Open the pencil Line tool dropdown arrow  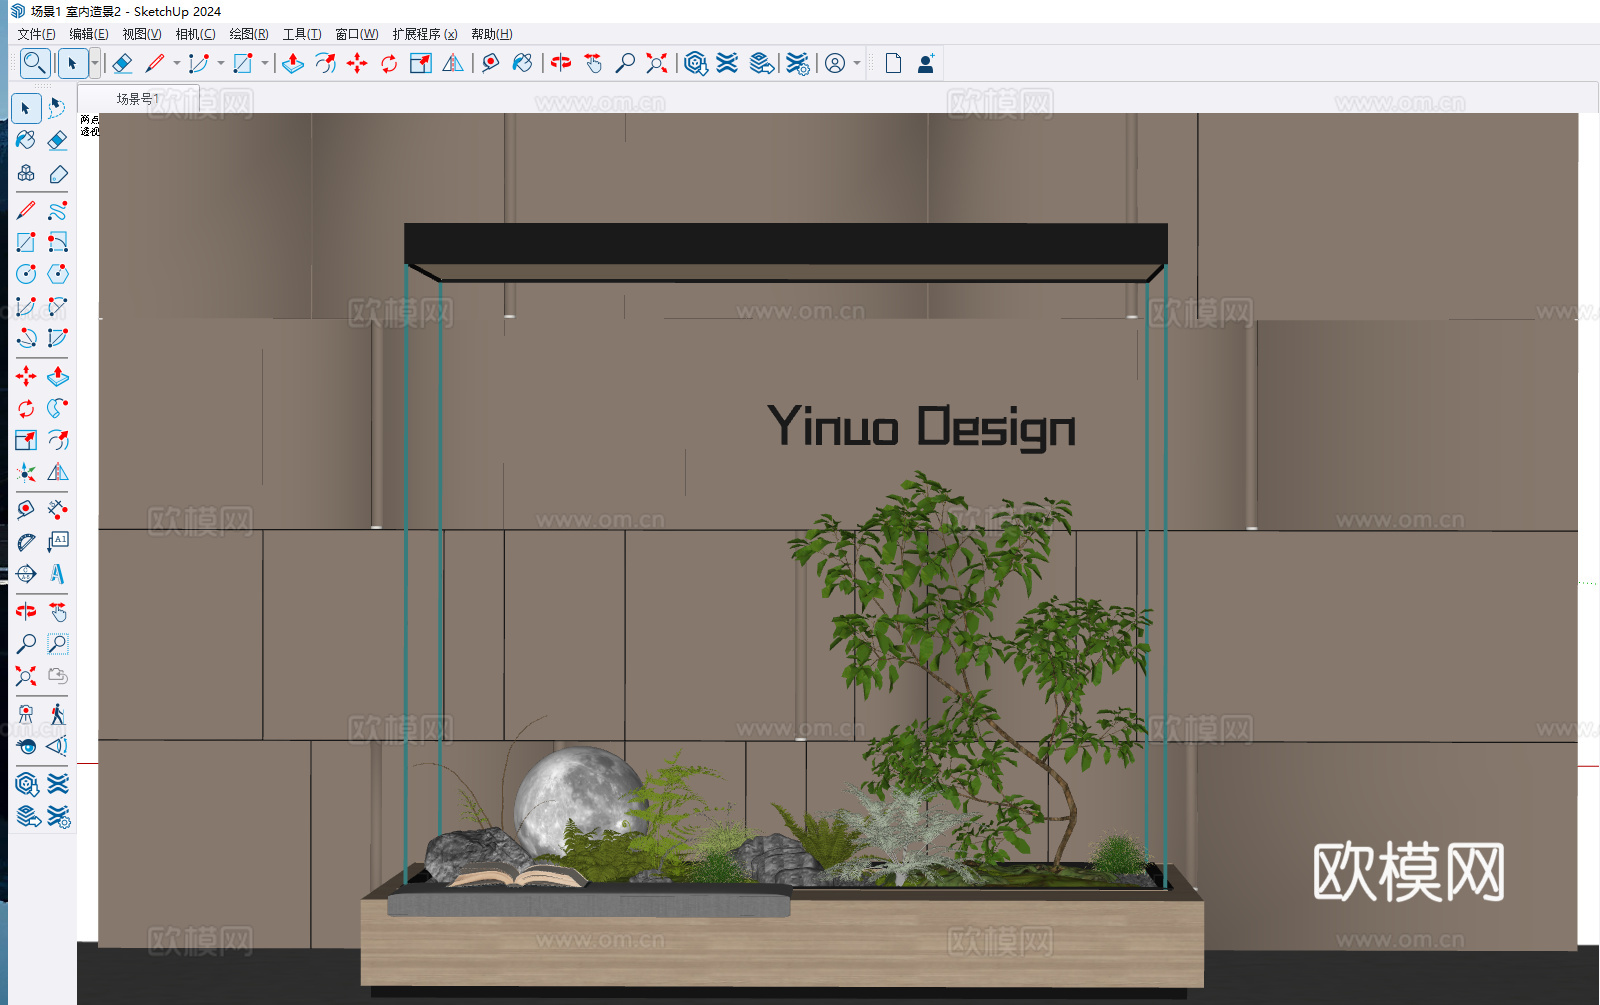point(177,63)
